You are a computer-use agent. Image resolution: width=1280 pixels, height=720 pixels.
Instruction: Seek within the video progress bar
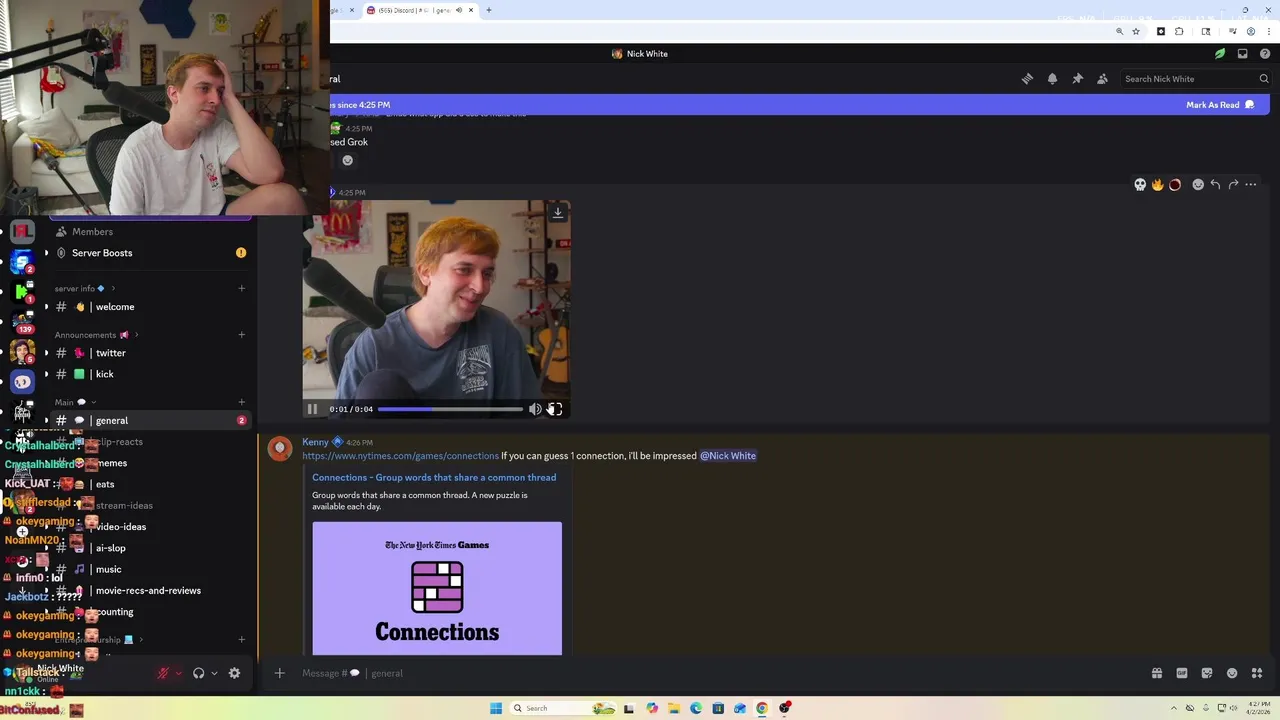click(450, 409)
